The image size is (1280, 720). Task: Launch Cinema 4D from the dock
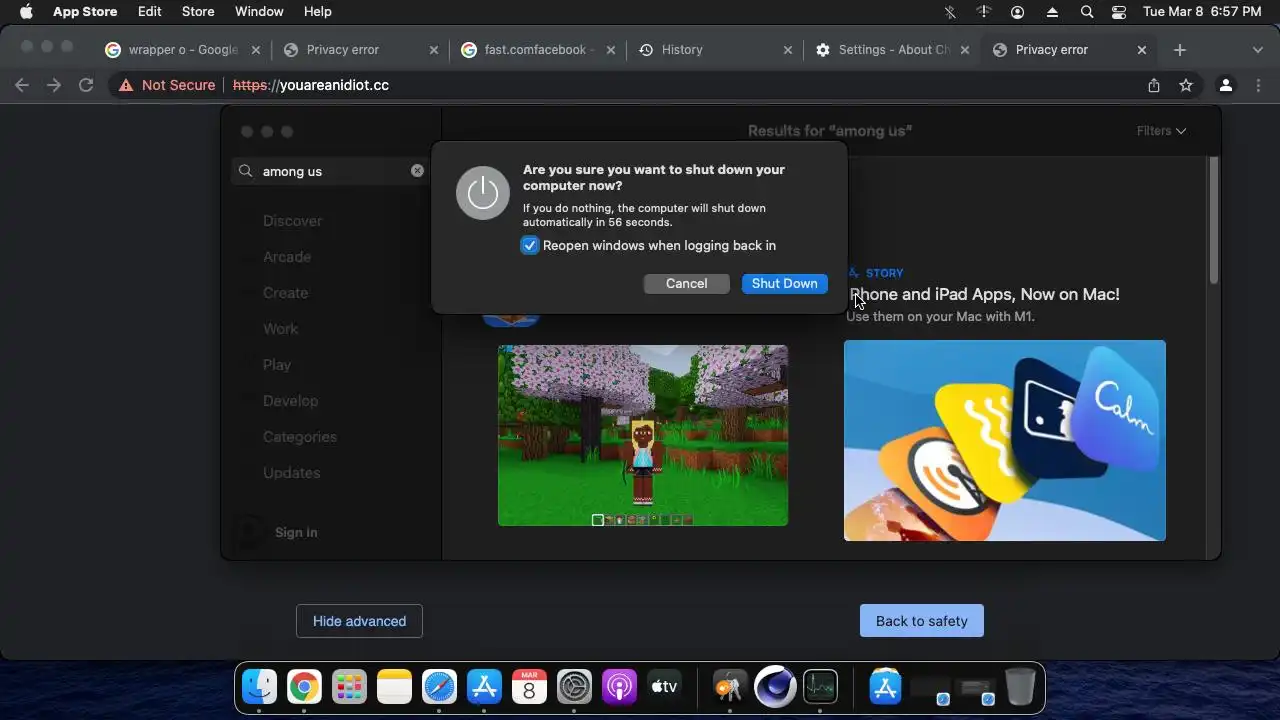(775, 687)
